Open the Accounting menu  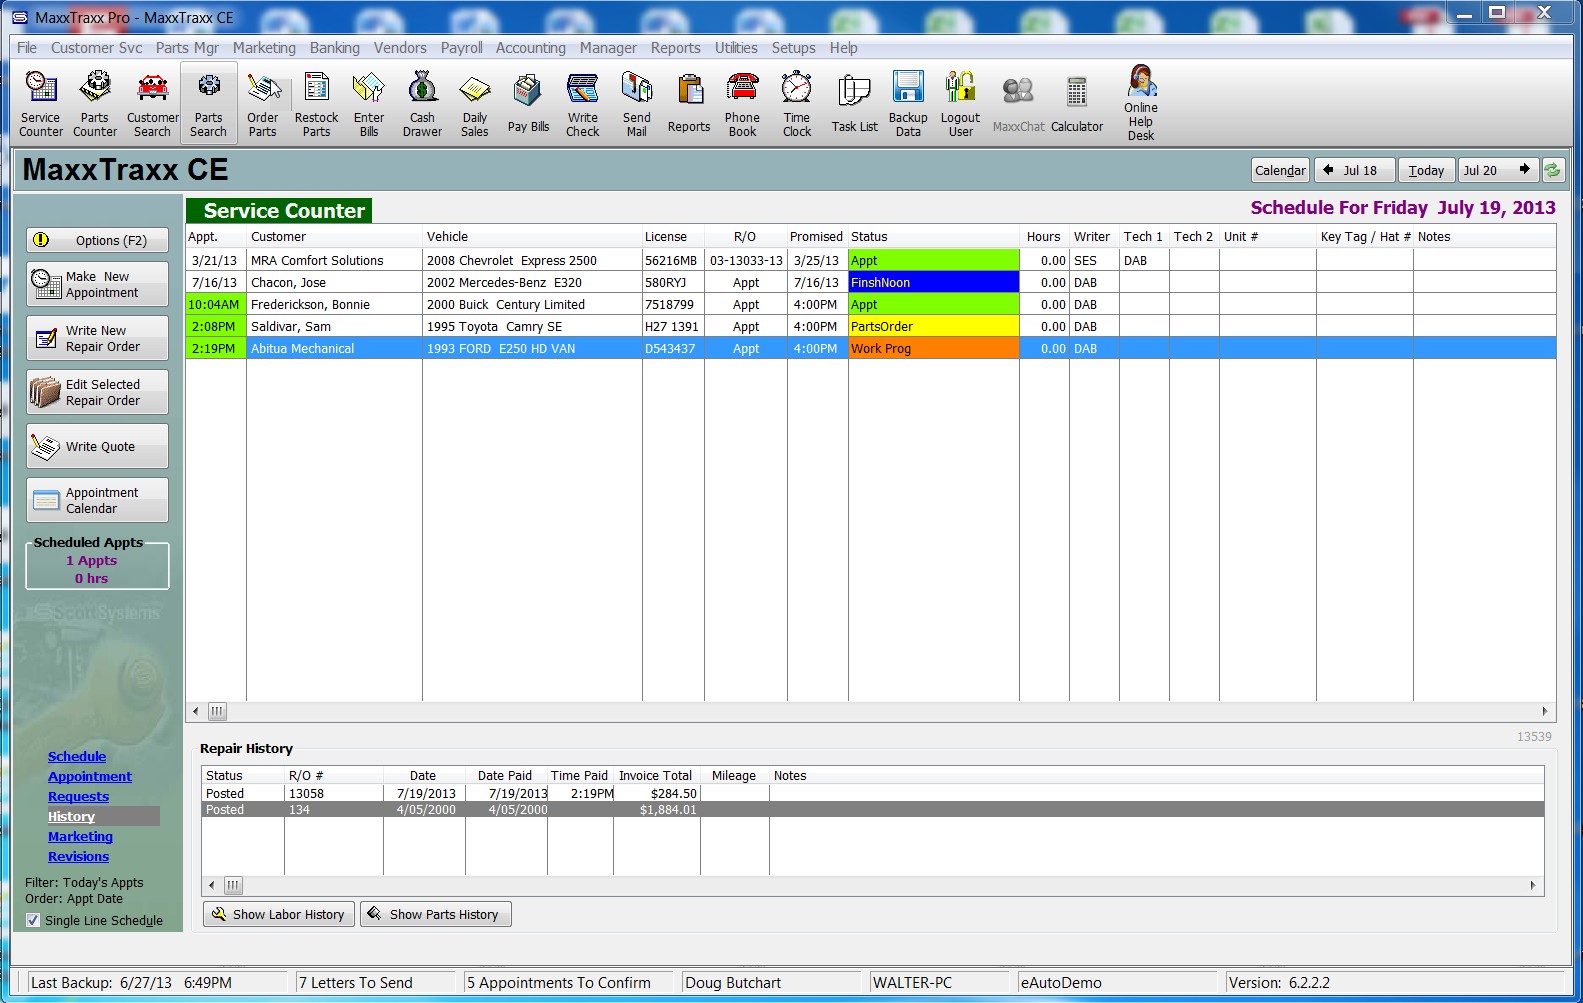coord(530,48)
